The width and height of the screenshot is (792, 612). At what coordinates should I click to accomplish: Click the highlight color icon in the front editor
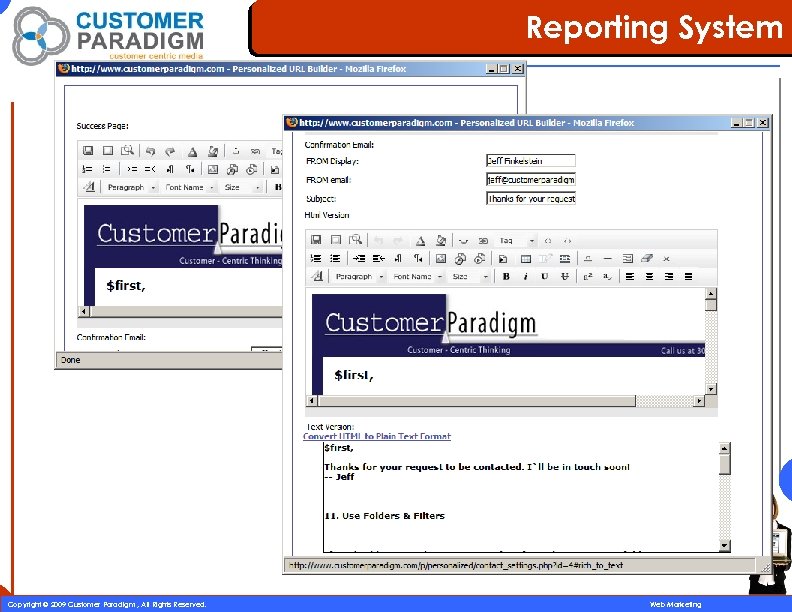(x=441, y=240)
